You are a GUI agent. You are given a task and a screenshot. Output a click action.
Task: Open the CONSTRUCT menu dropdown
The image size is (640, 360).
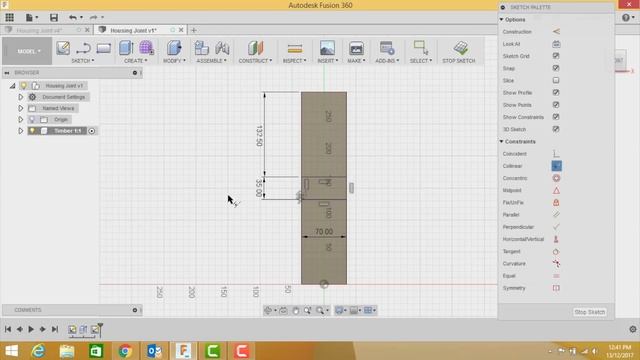coord(256,60)
